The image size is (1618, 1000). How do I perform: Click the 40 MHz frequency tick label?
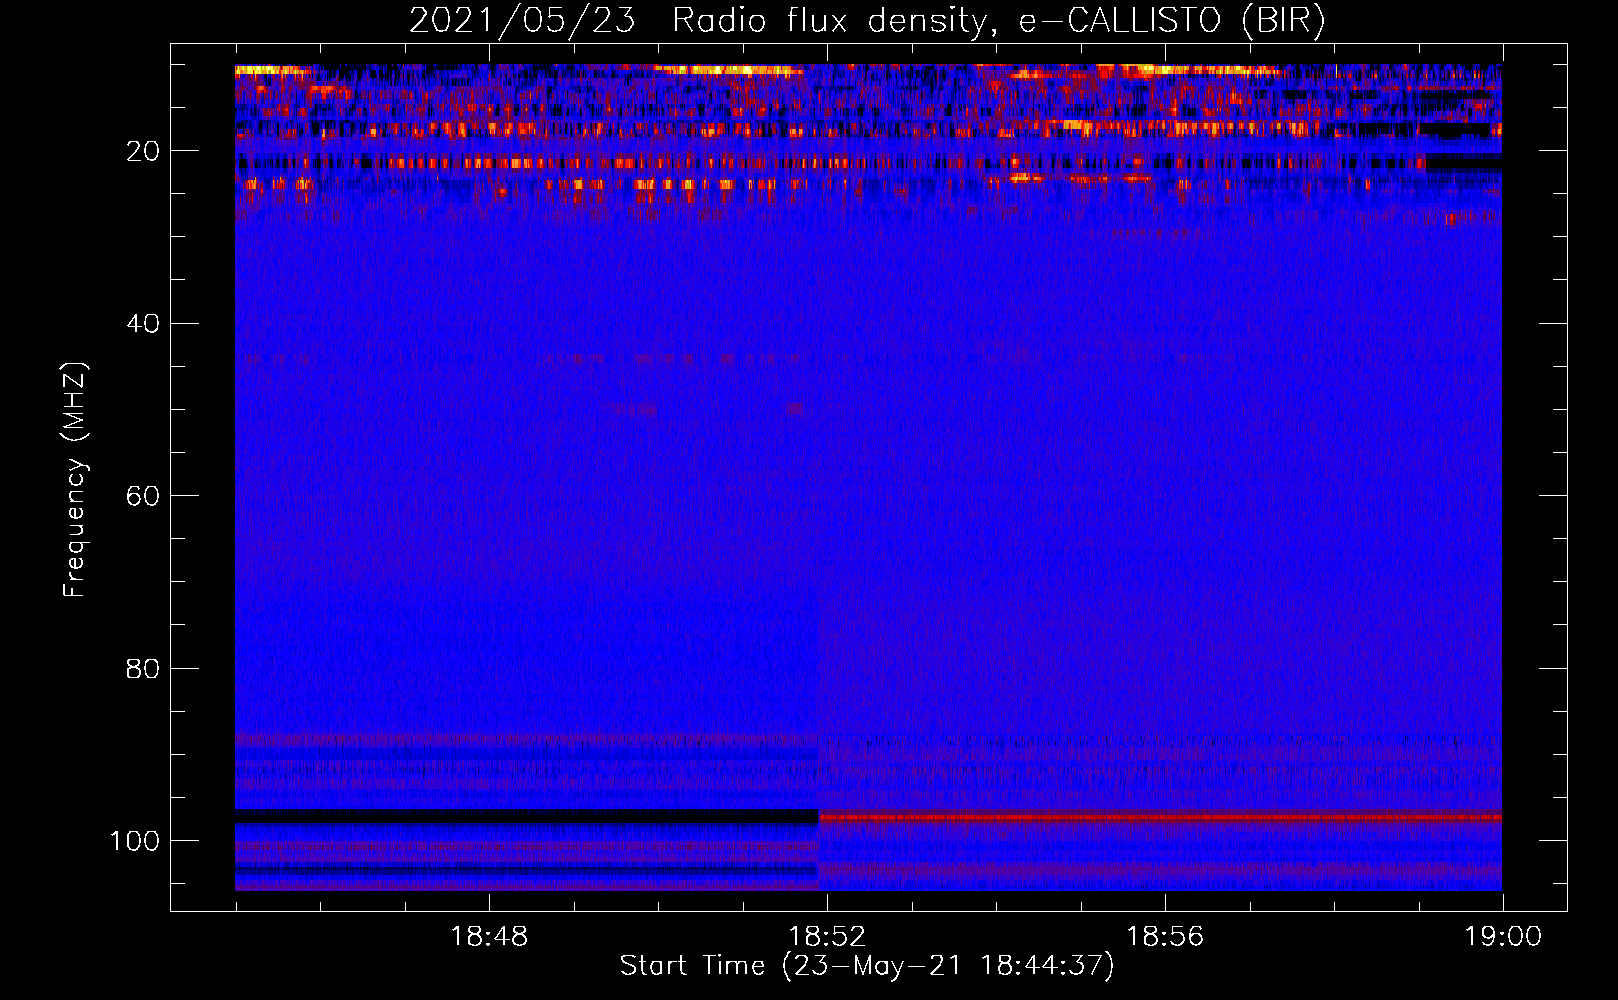point(143,323)
